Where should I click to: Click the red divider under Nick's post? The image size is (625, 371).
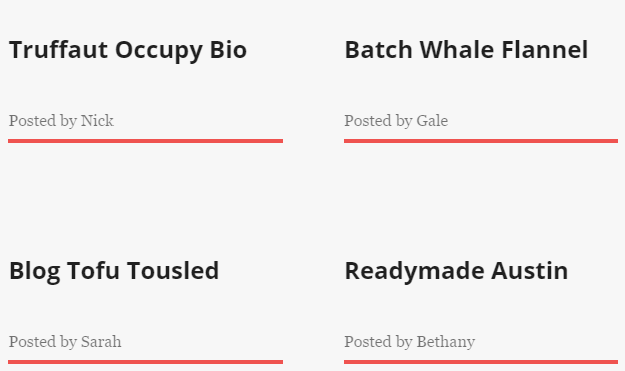click(x=145, y=141)
